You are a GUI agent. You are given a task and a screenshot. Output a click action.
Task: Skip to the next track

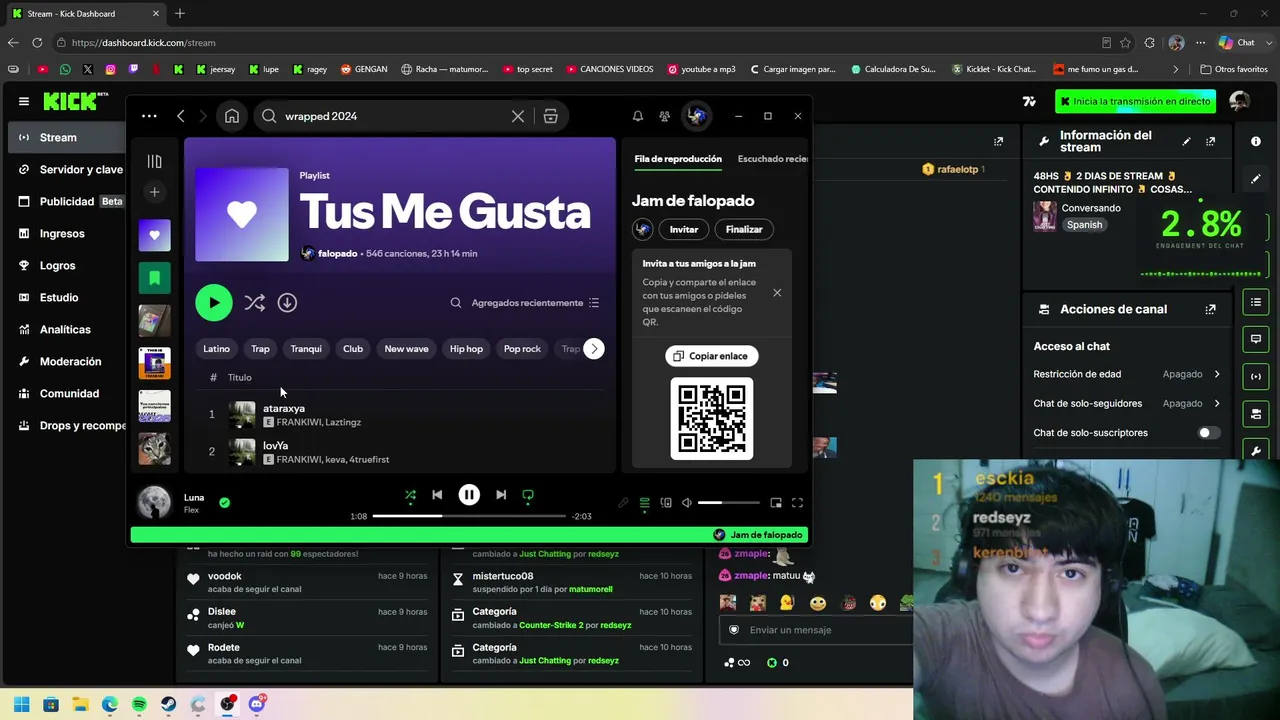click(501, 495)
